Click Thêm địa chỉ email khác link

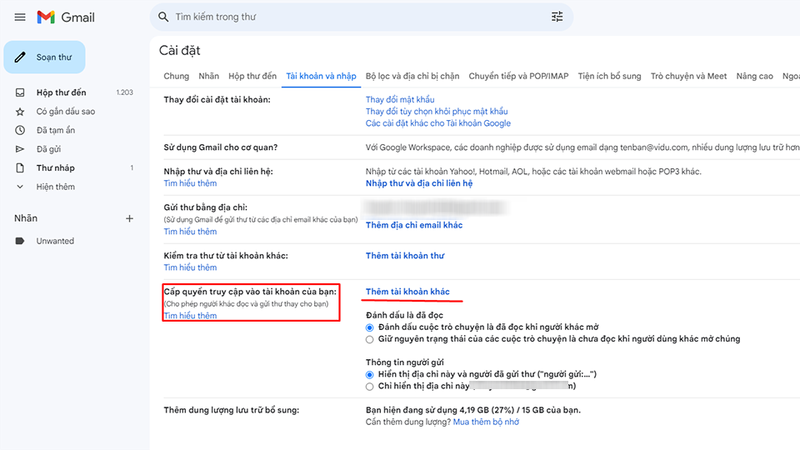pyautogui.click(x=414, y=225)
